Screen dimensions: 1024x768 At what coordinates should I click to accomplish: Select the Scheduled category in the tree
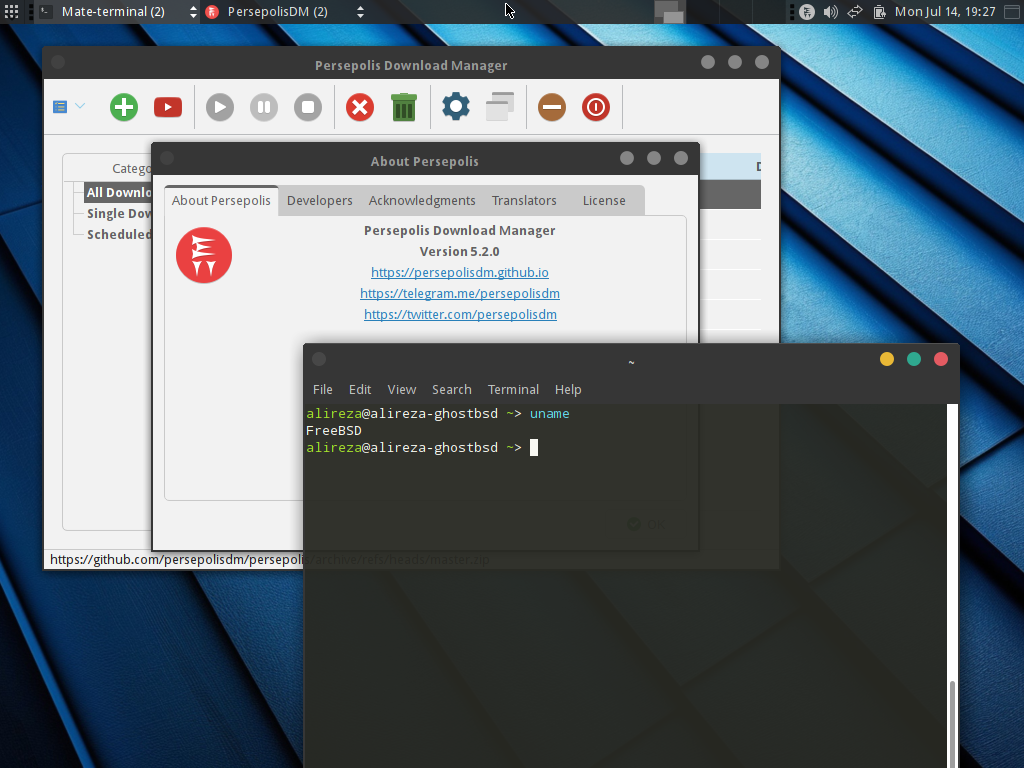119,234
